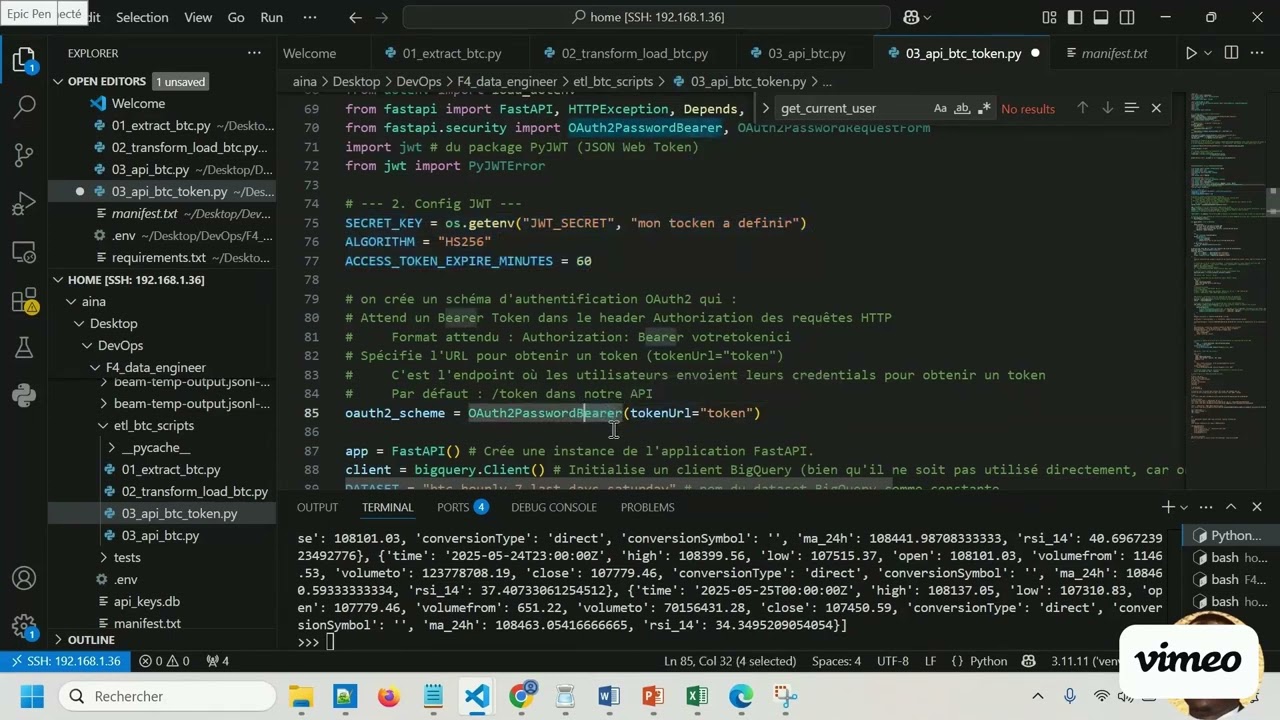Open the Run menu
Screen dimensions: 1280x720
(271, 17)
